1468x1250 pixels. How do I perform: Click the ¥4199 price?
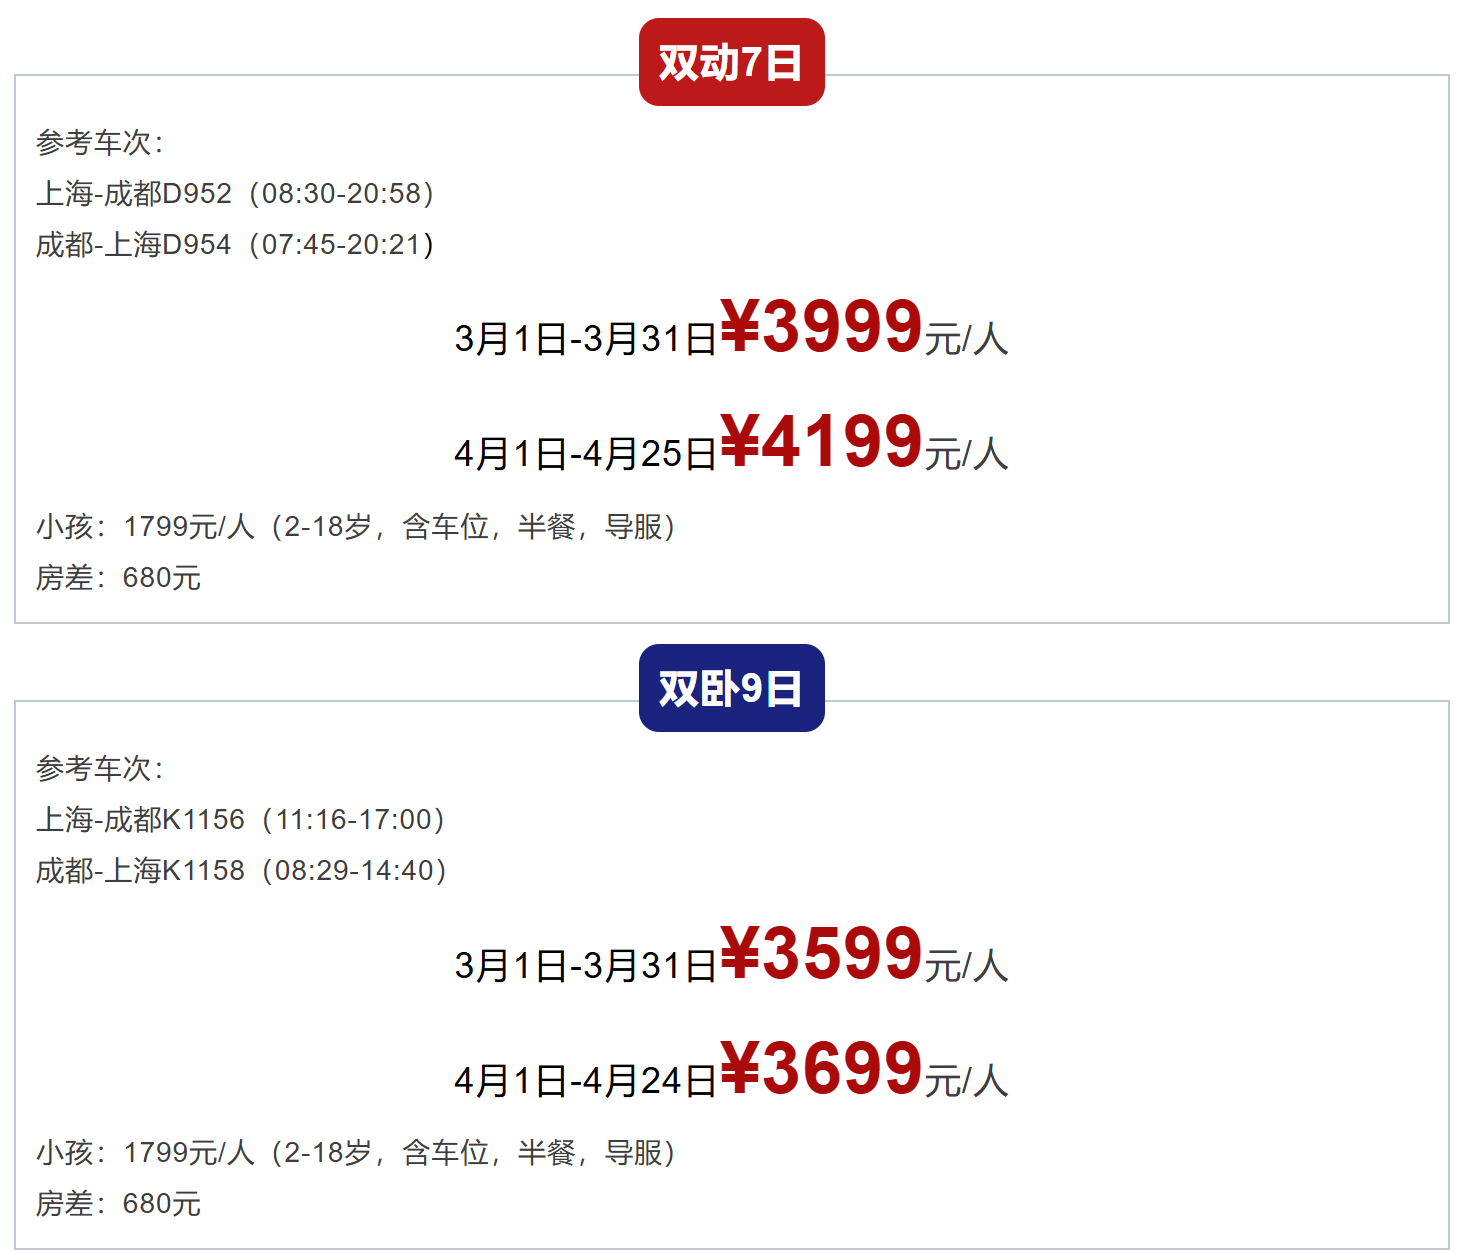tap(820, 442)
